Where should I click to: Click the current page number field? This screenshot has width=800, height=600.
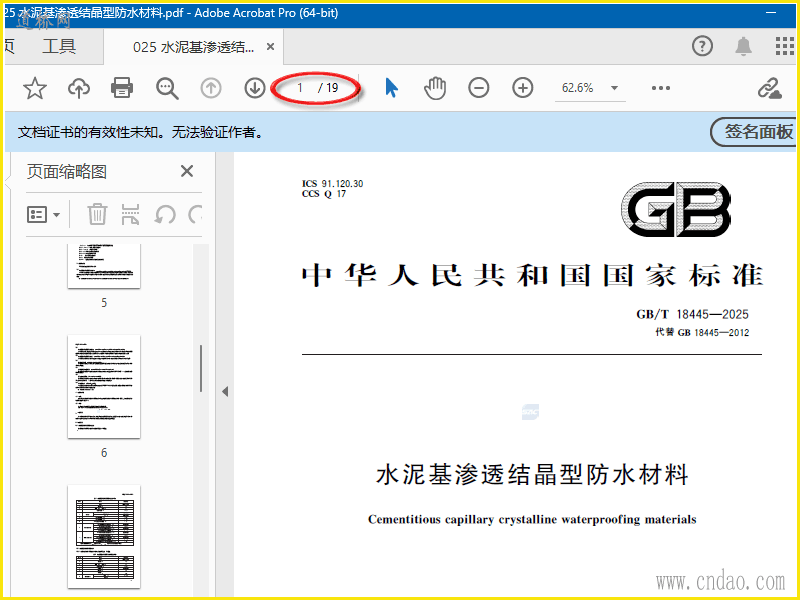[300, 88]
